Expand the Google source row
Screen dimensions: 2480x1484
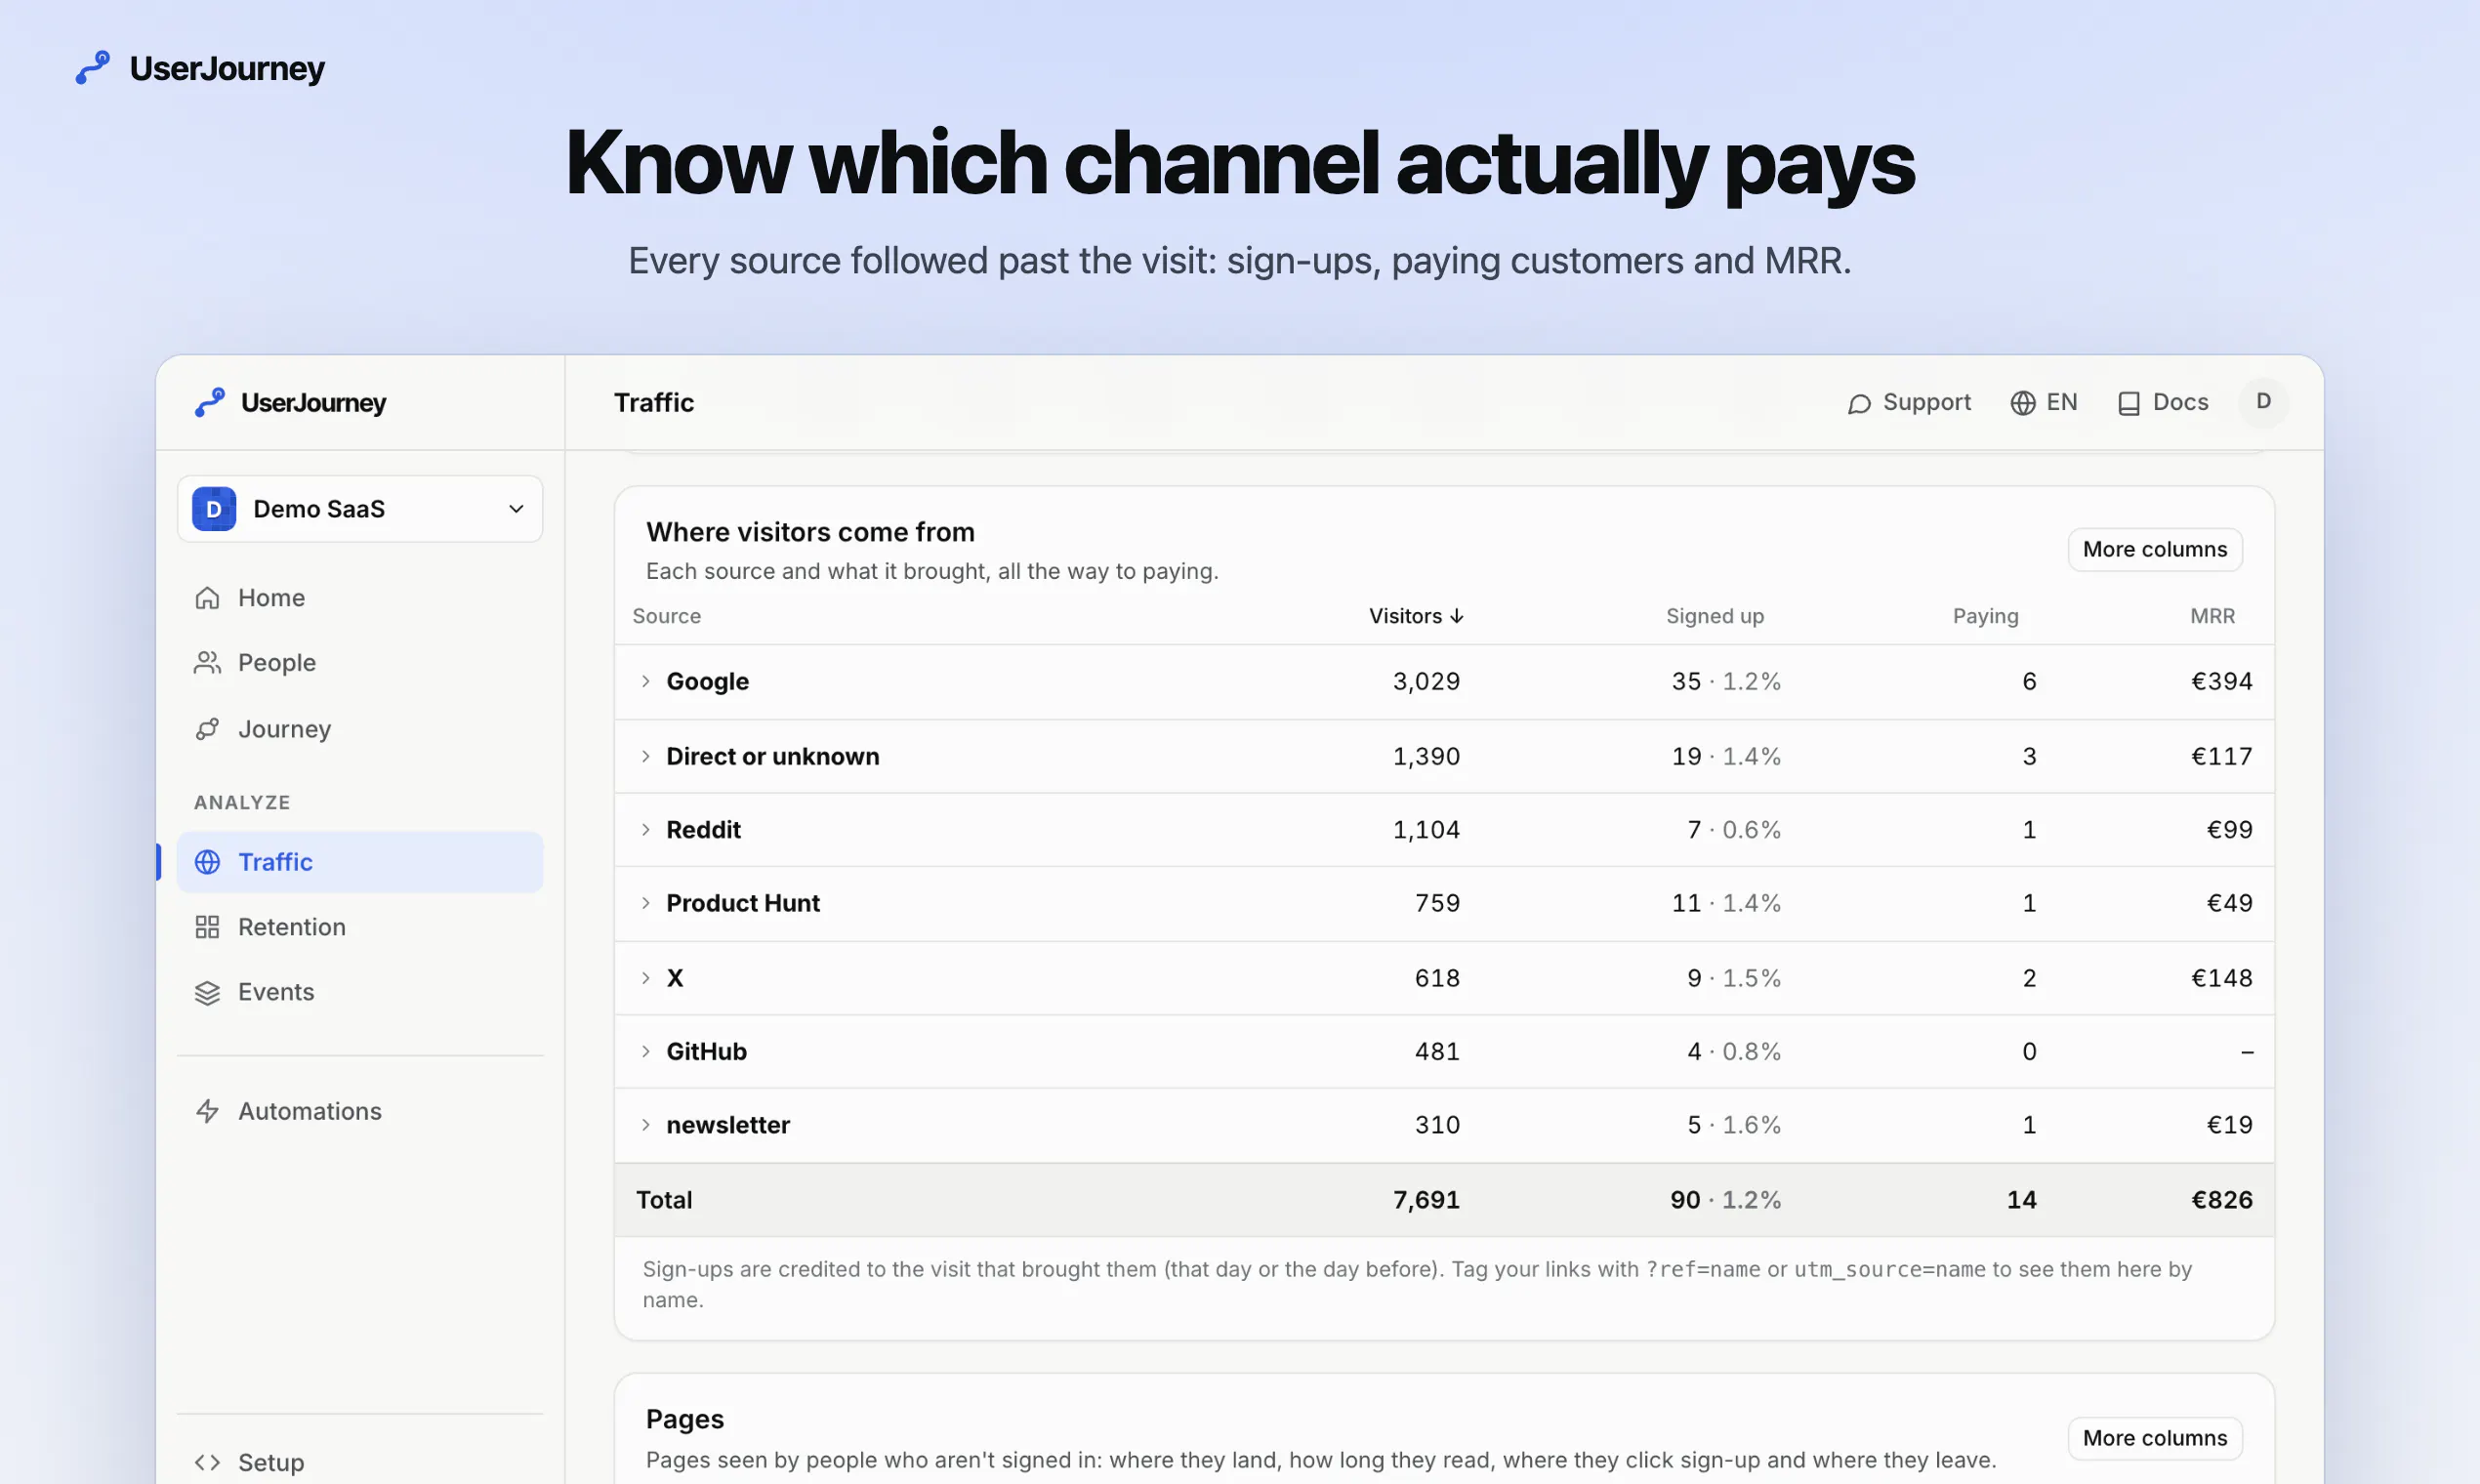coord(646,681)
